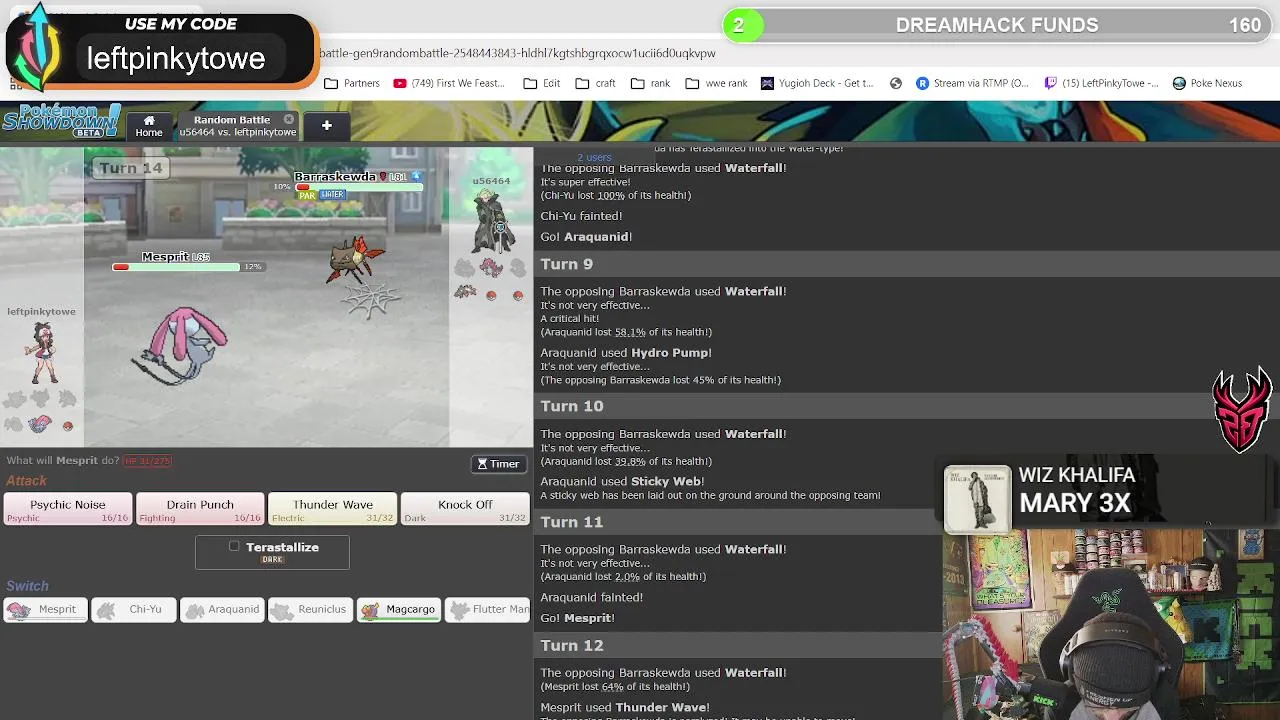The image size is (1280, 720).
Task: Click the 'Araquanid fainted!' log line
Action: click(x=592, y=597)
